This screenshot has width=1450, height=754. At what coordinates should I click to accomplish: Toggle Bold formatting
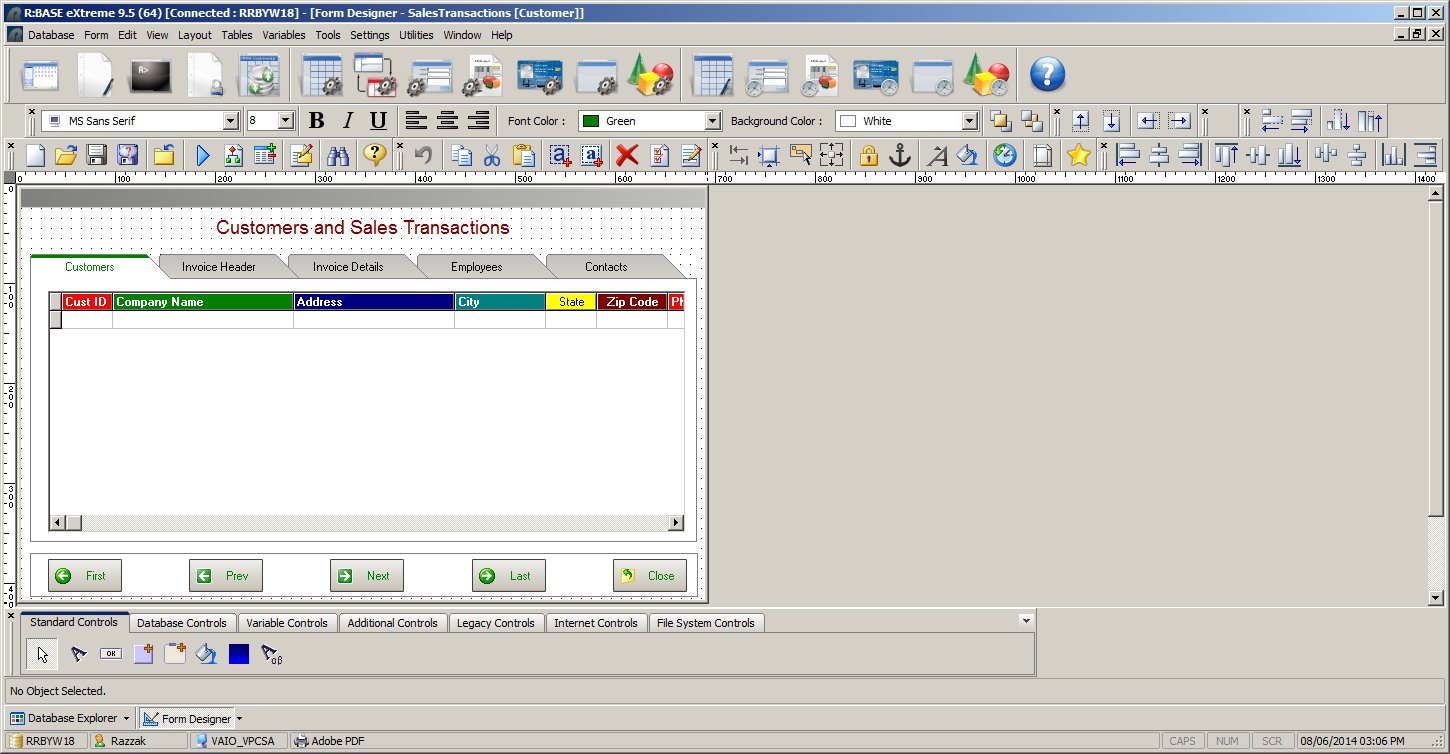(317, 121)
